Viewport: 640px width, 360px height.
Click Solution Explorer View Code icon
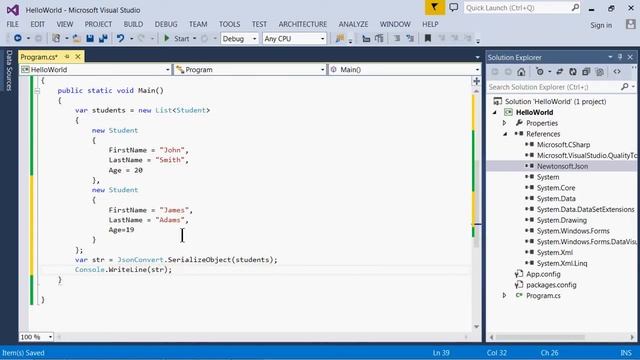(617, 72)
